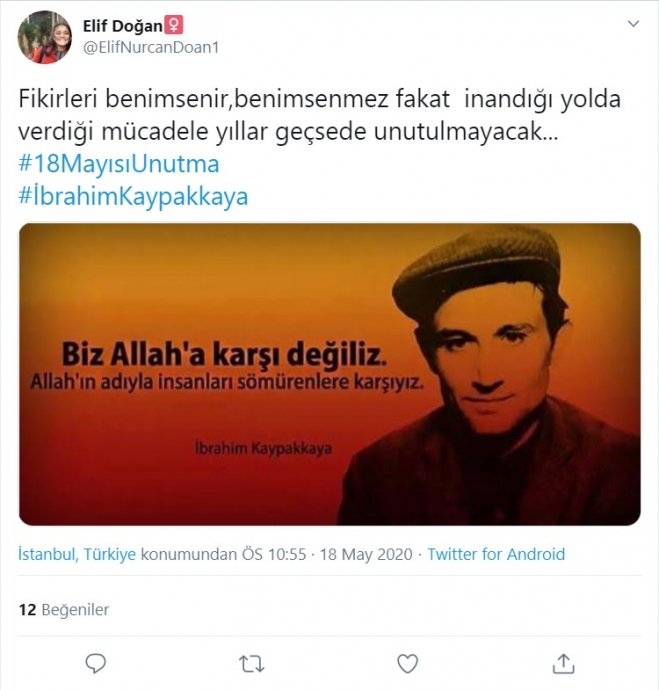This screenshot has width=659, height=690.
Task: Click the 'İbrahim Kaypakkaya' caption in the image
Action: pos(263,448)
